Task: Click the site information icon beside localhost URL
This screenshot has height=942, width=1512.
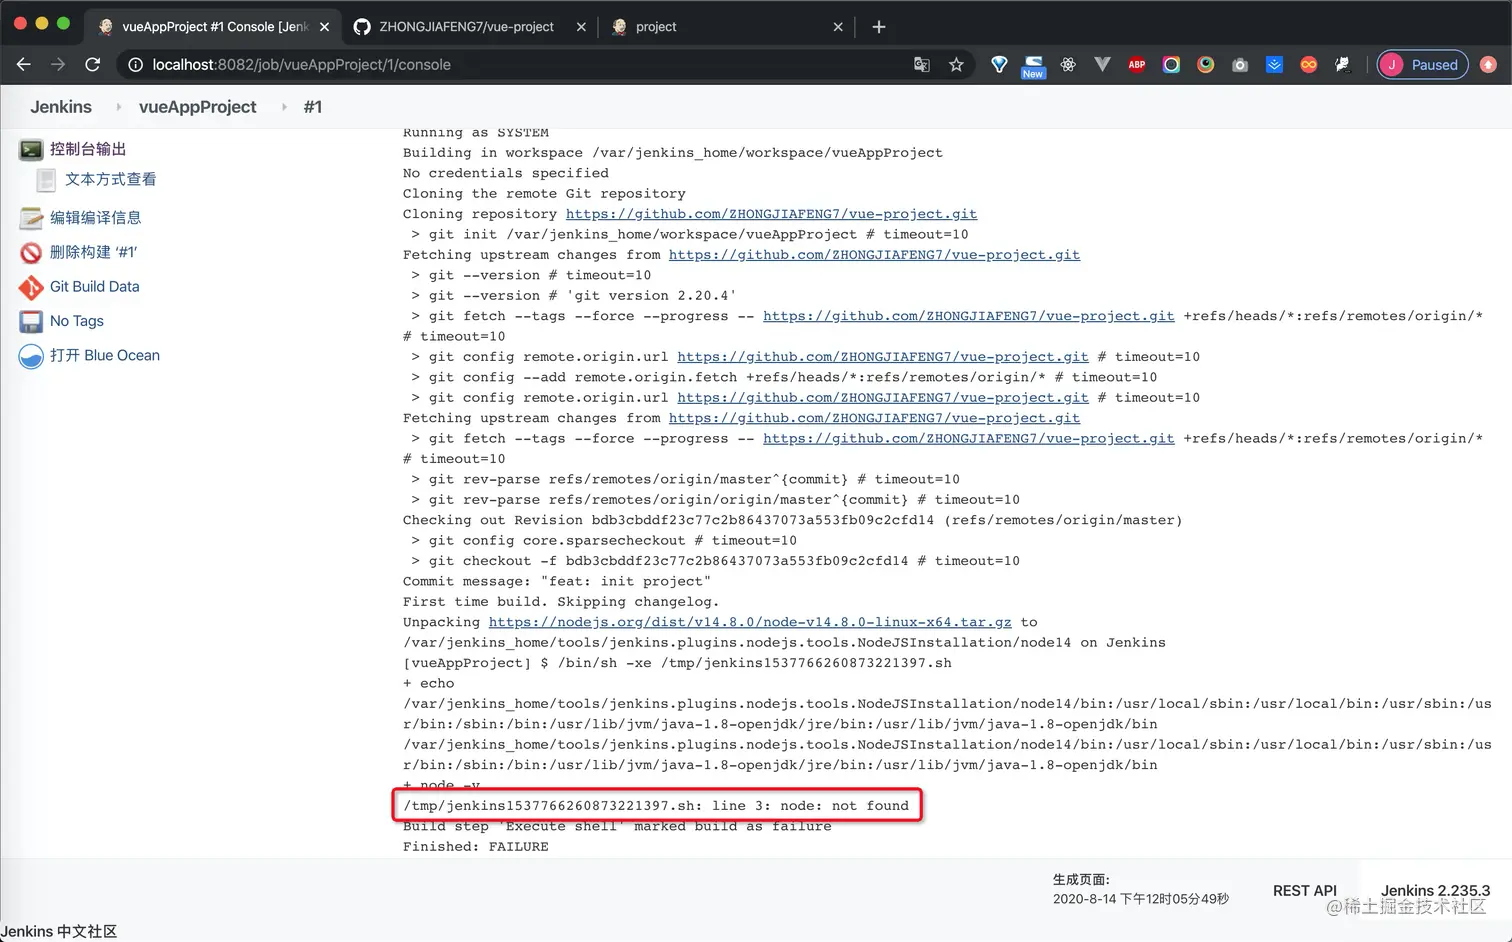Action: click(x=135, y=65)
